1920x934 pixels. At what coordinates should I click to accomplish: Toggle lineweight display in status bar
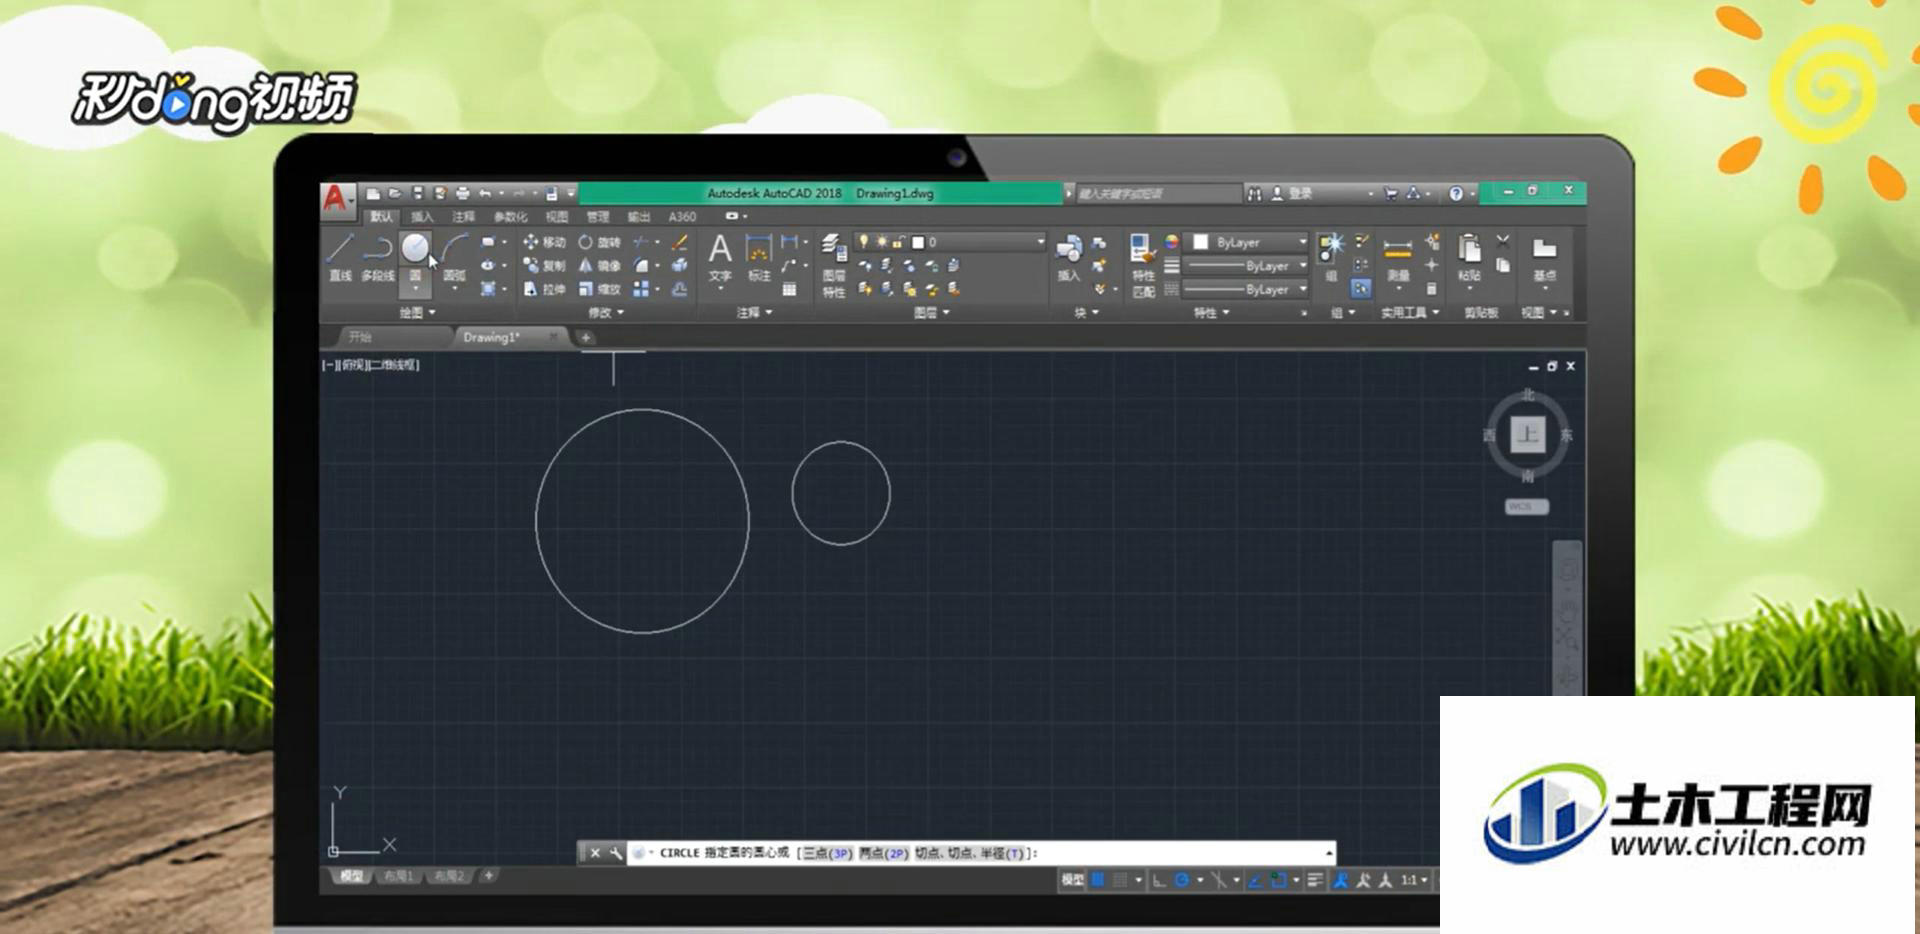tap(1315, 880)
